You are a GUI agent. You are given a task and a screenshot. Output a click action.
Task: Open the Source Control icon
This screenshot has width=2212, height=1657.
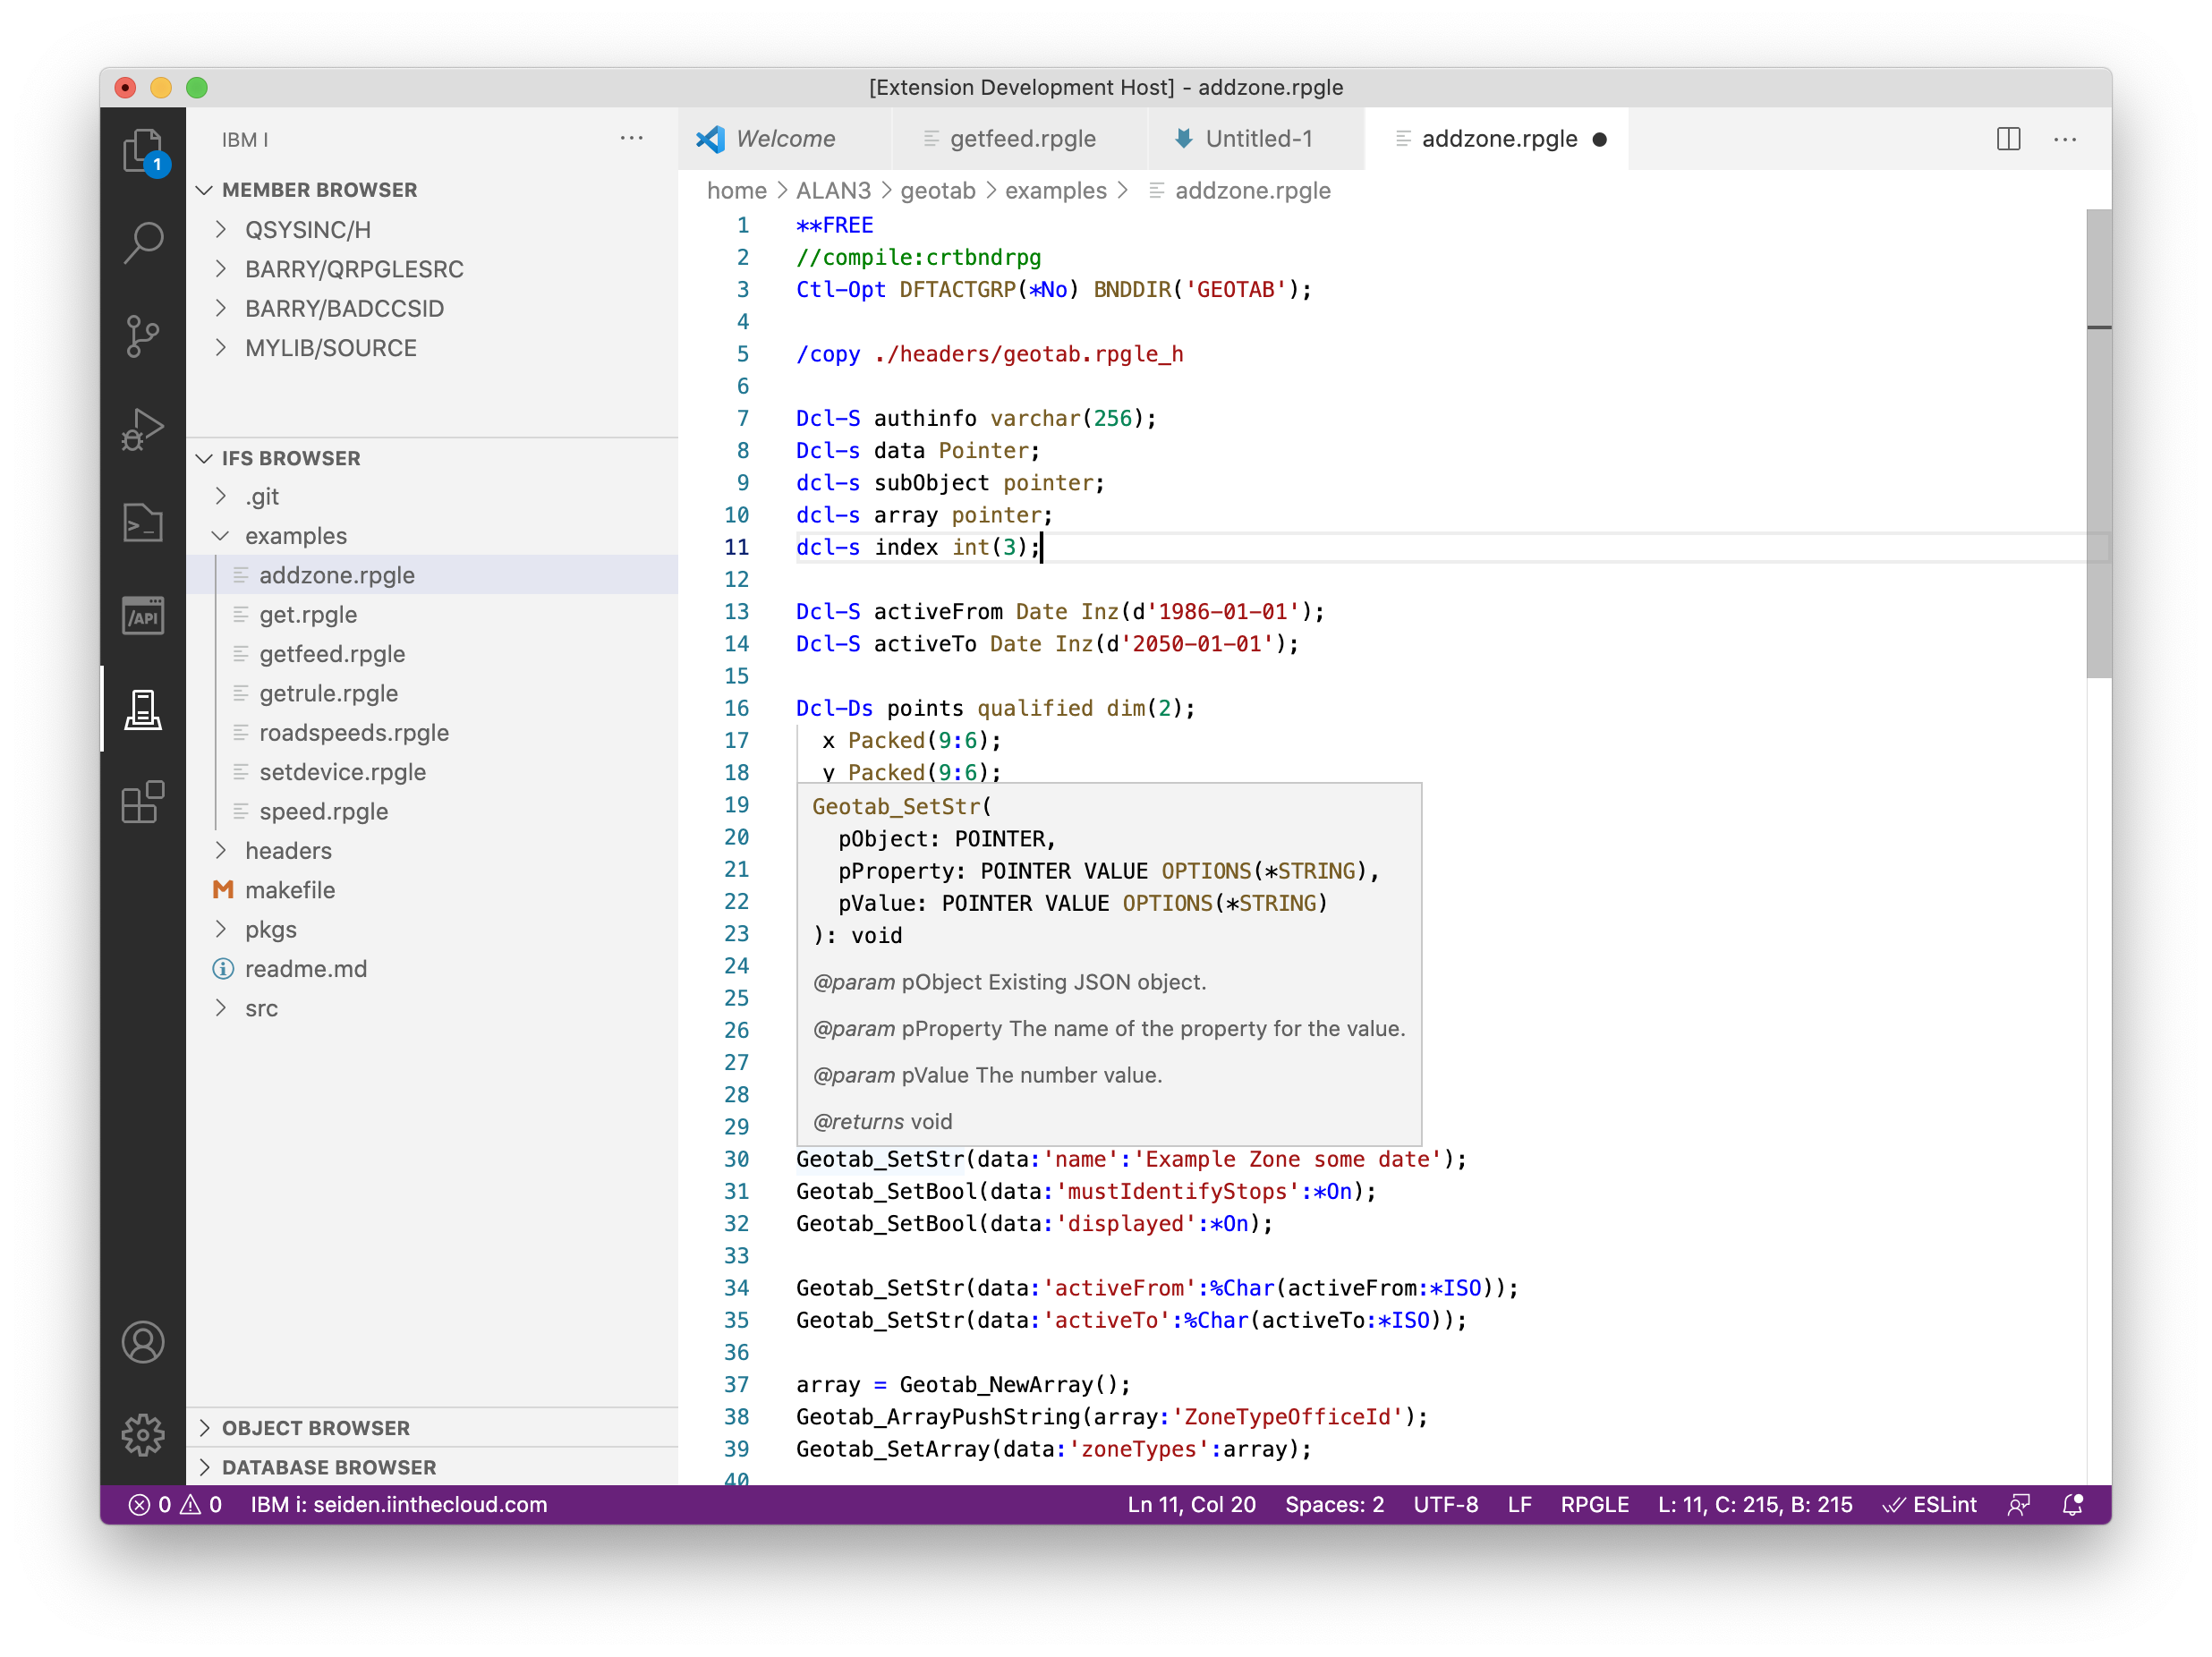[143, 335]
